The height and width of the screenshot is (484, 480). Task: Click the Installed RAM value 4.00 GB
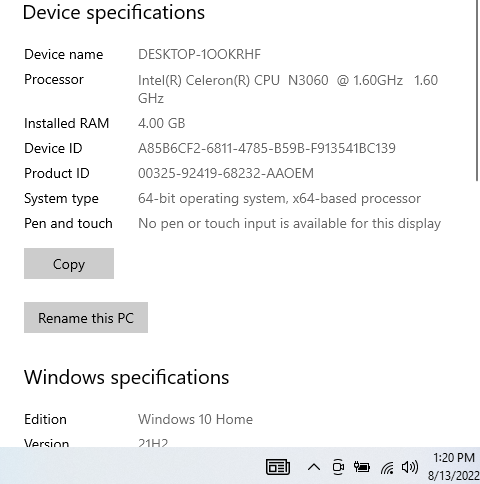click(x=161, y=123)
